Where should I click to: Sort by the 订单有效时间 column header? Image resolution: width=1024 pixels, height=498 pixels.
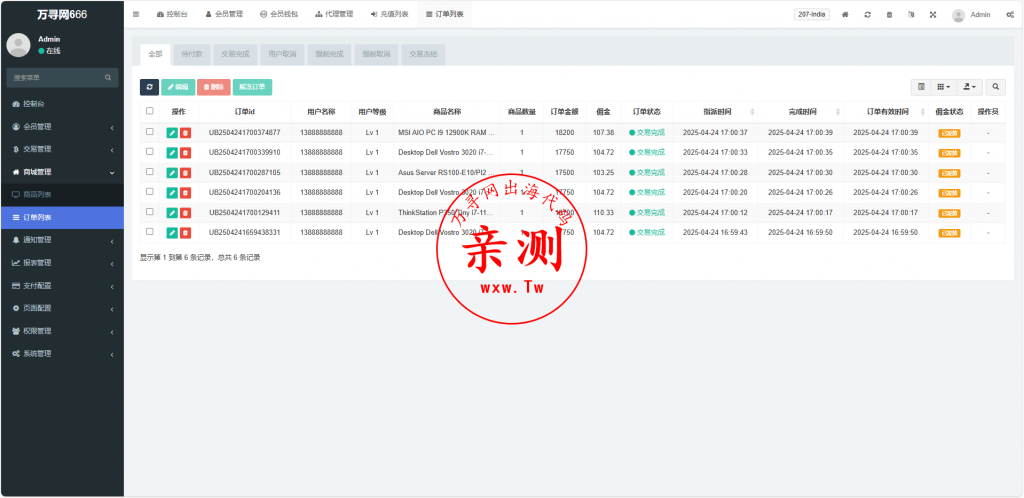(x=886, y=112)
